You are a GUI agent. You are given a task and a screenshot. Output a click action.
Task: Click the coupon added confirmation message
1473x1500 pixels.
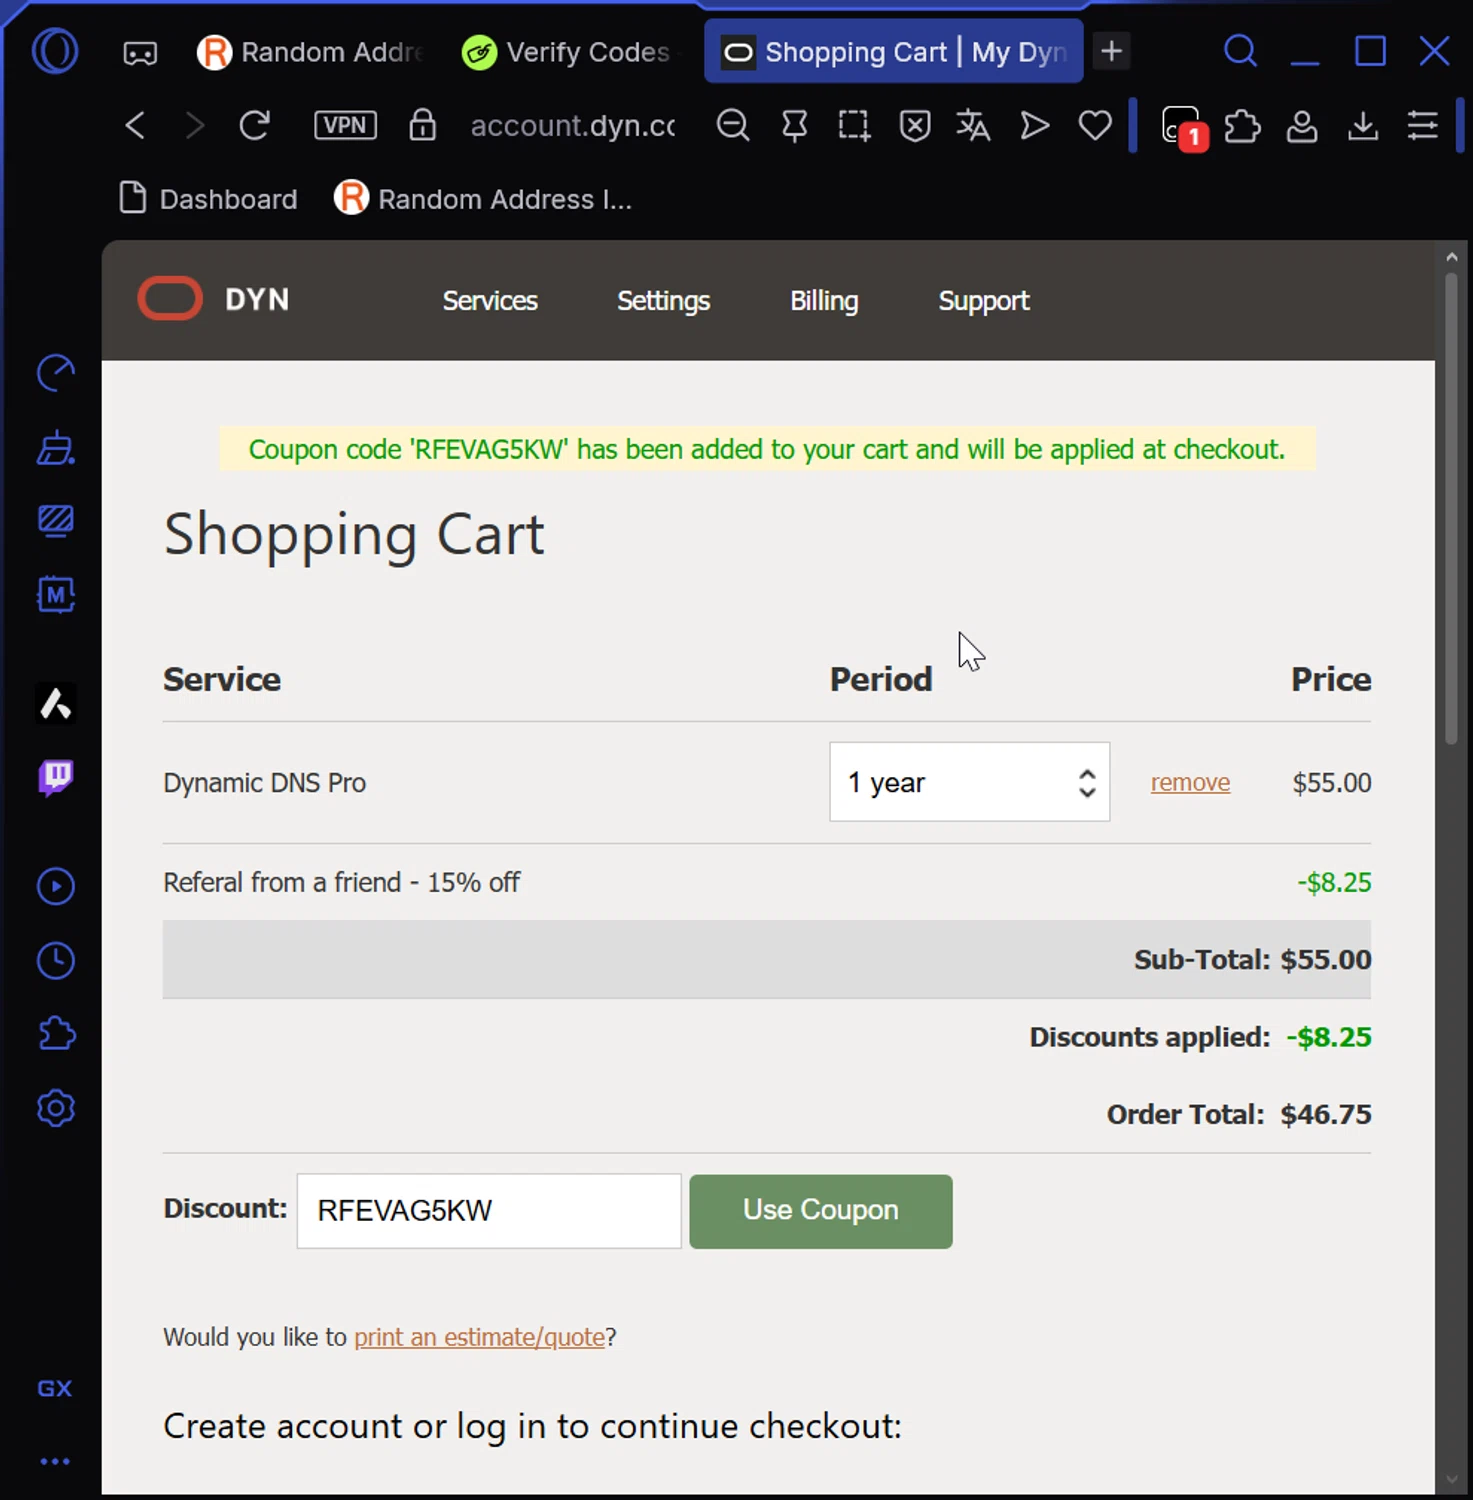(x=767, y=449)
